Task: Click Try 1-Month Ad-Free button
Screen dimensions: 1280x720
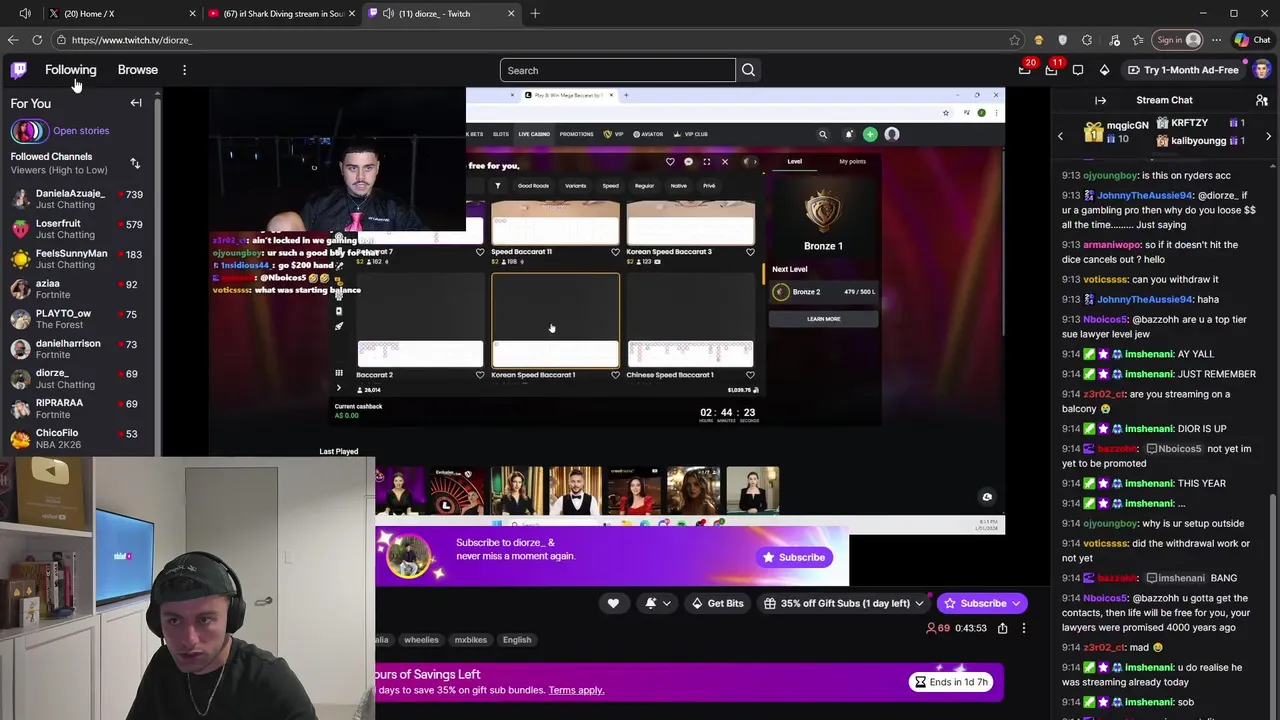Action: pos(1183,70)
